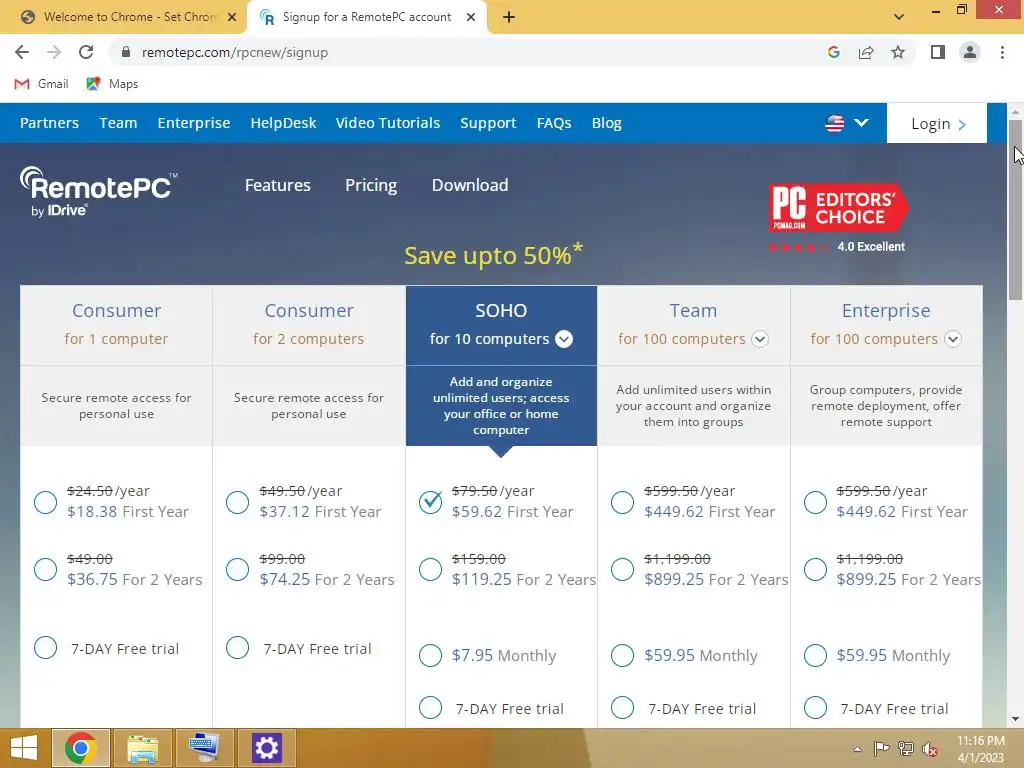Open the Action Center flag icon
This screenshot has height=768, width=1024.
pos(881,749)
